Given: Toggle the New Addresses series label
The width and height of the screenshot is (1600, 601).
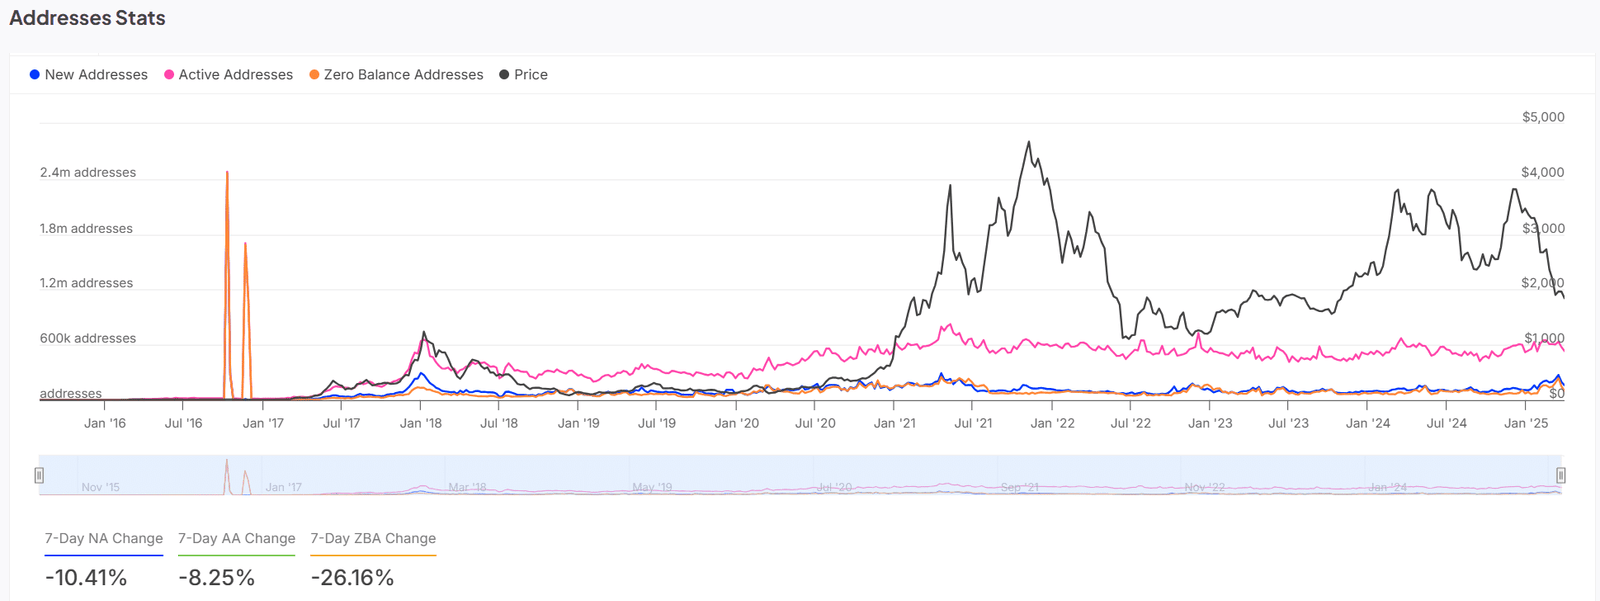Looking at the screenshot, I should [96, 75].
